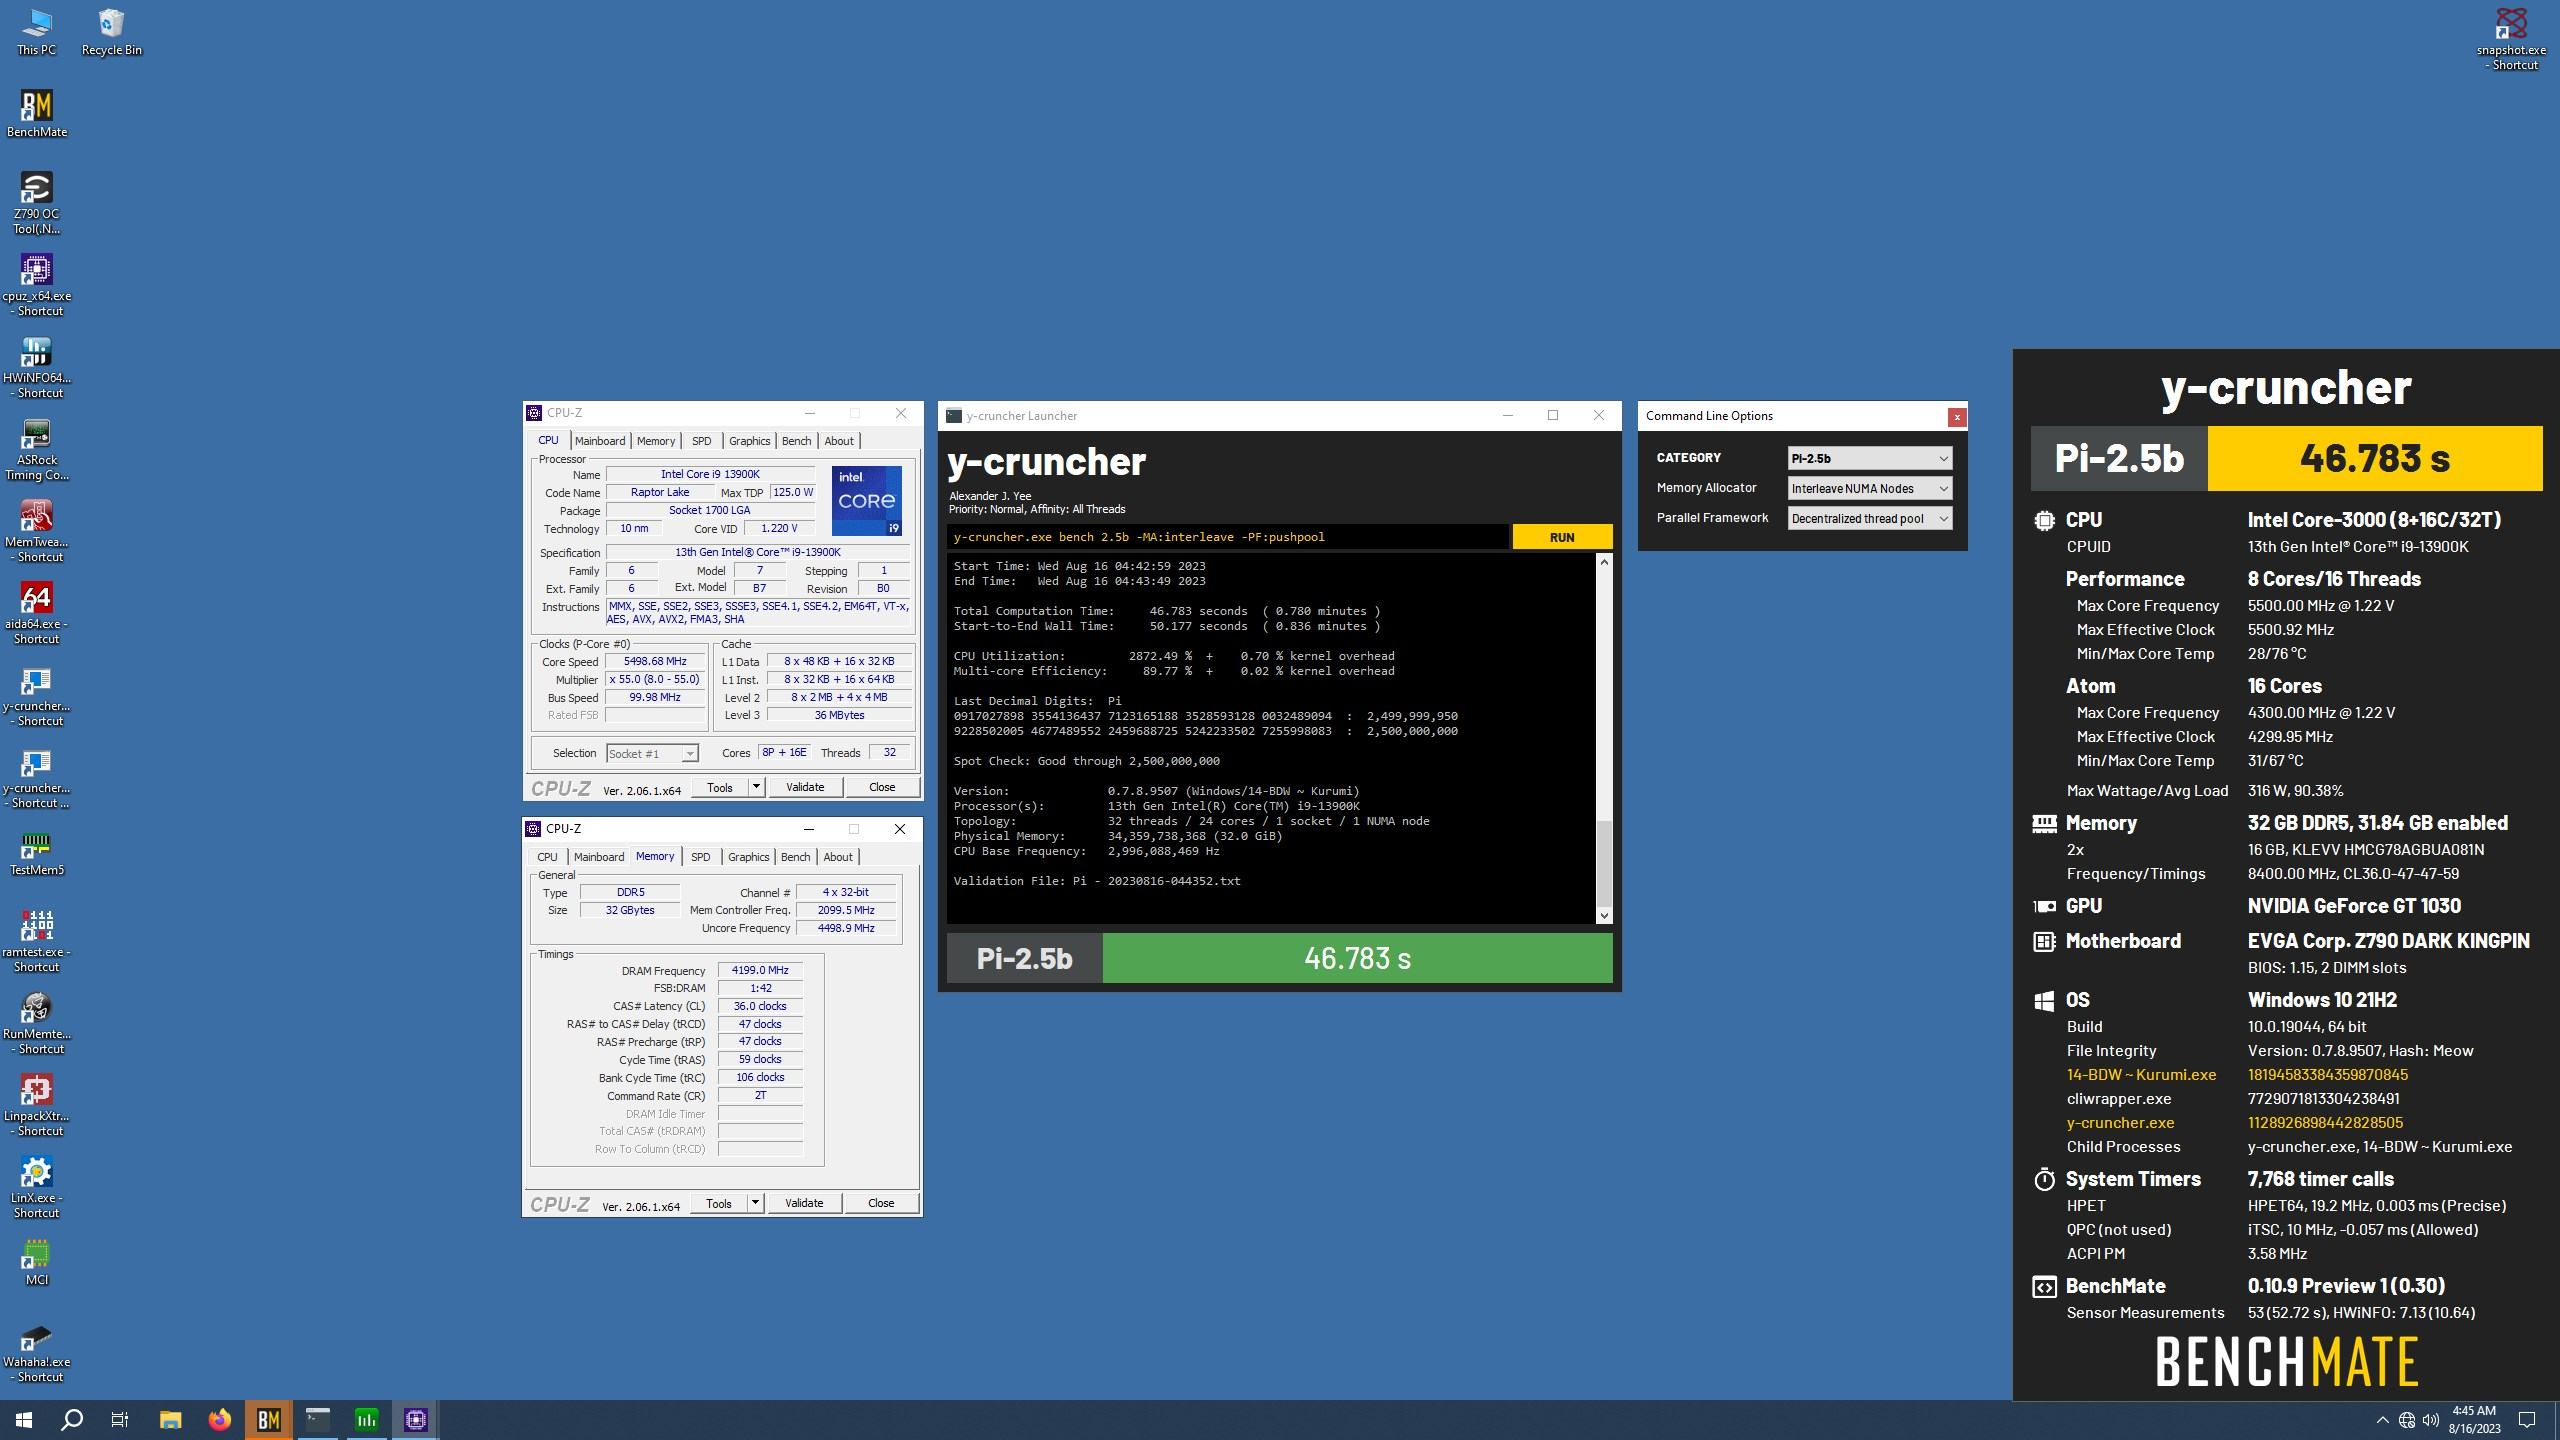Open the aida64.exe desktop shortcut
The image size is (2560, 1440).
pyautogui.click(x=36, y=613)
